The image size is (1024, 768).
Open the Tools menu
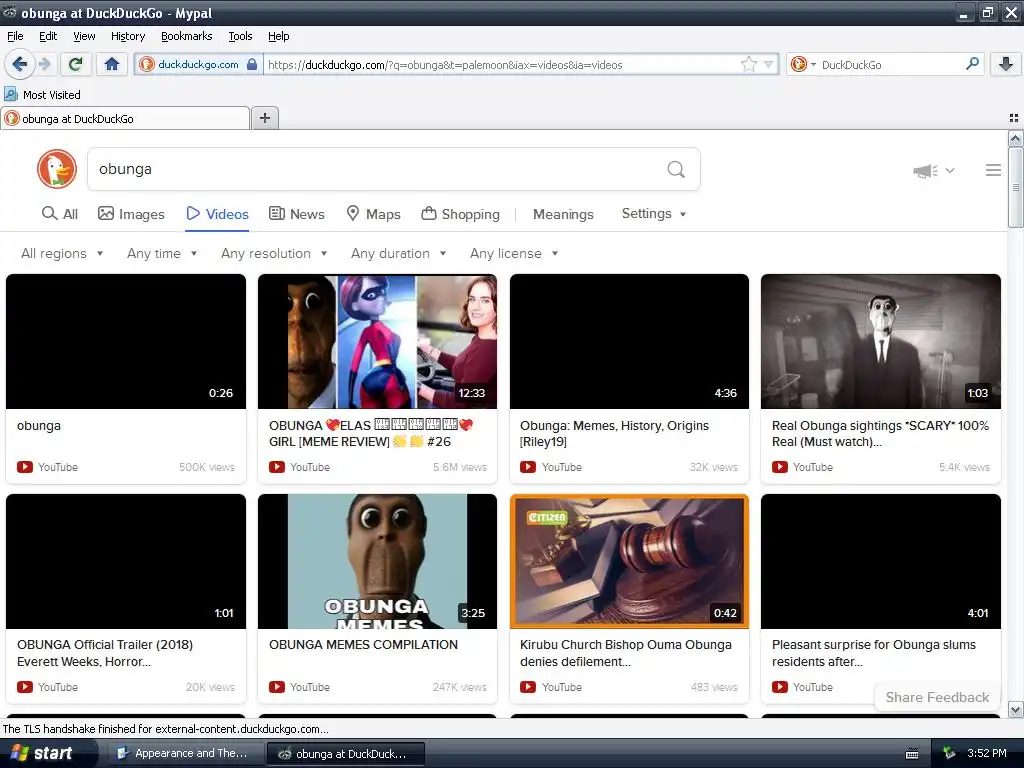coord(240,36)
